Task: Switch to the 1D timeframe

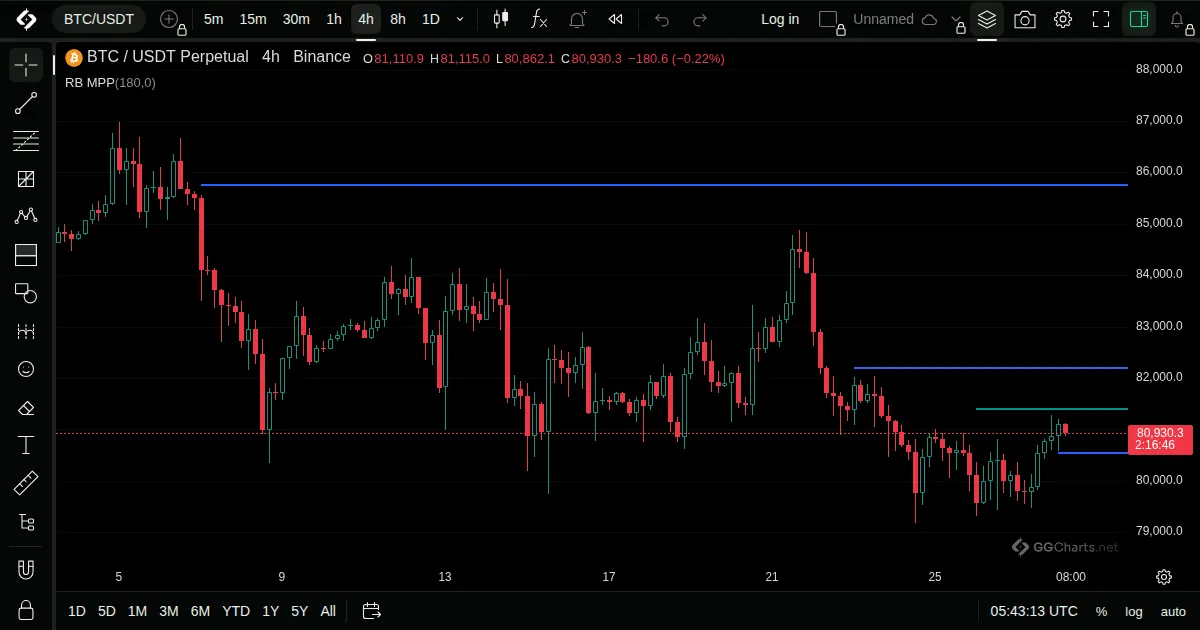Action: click(430, 19)
